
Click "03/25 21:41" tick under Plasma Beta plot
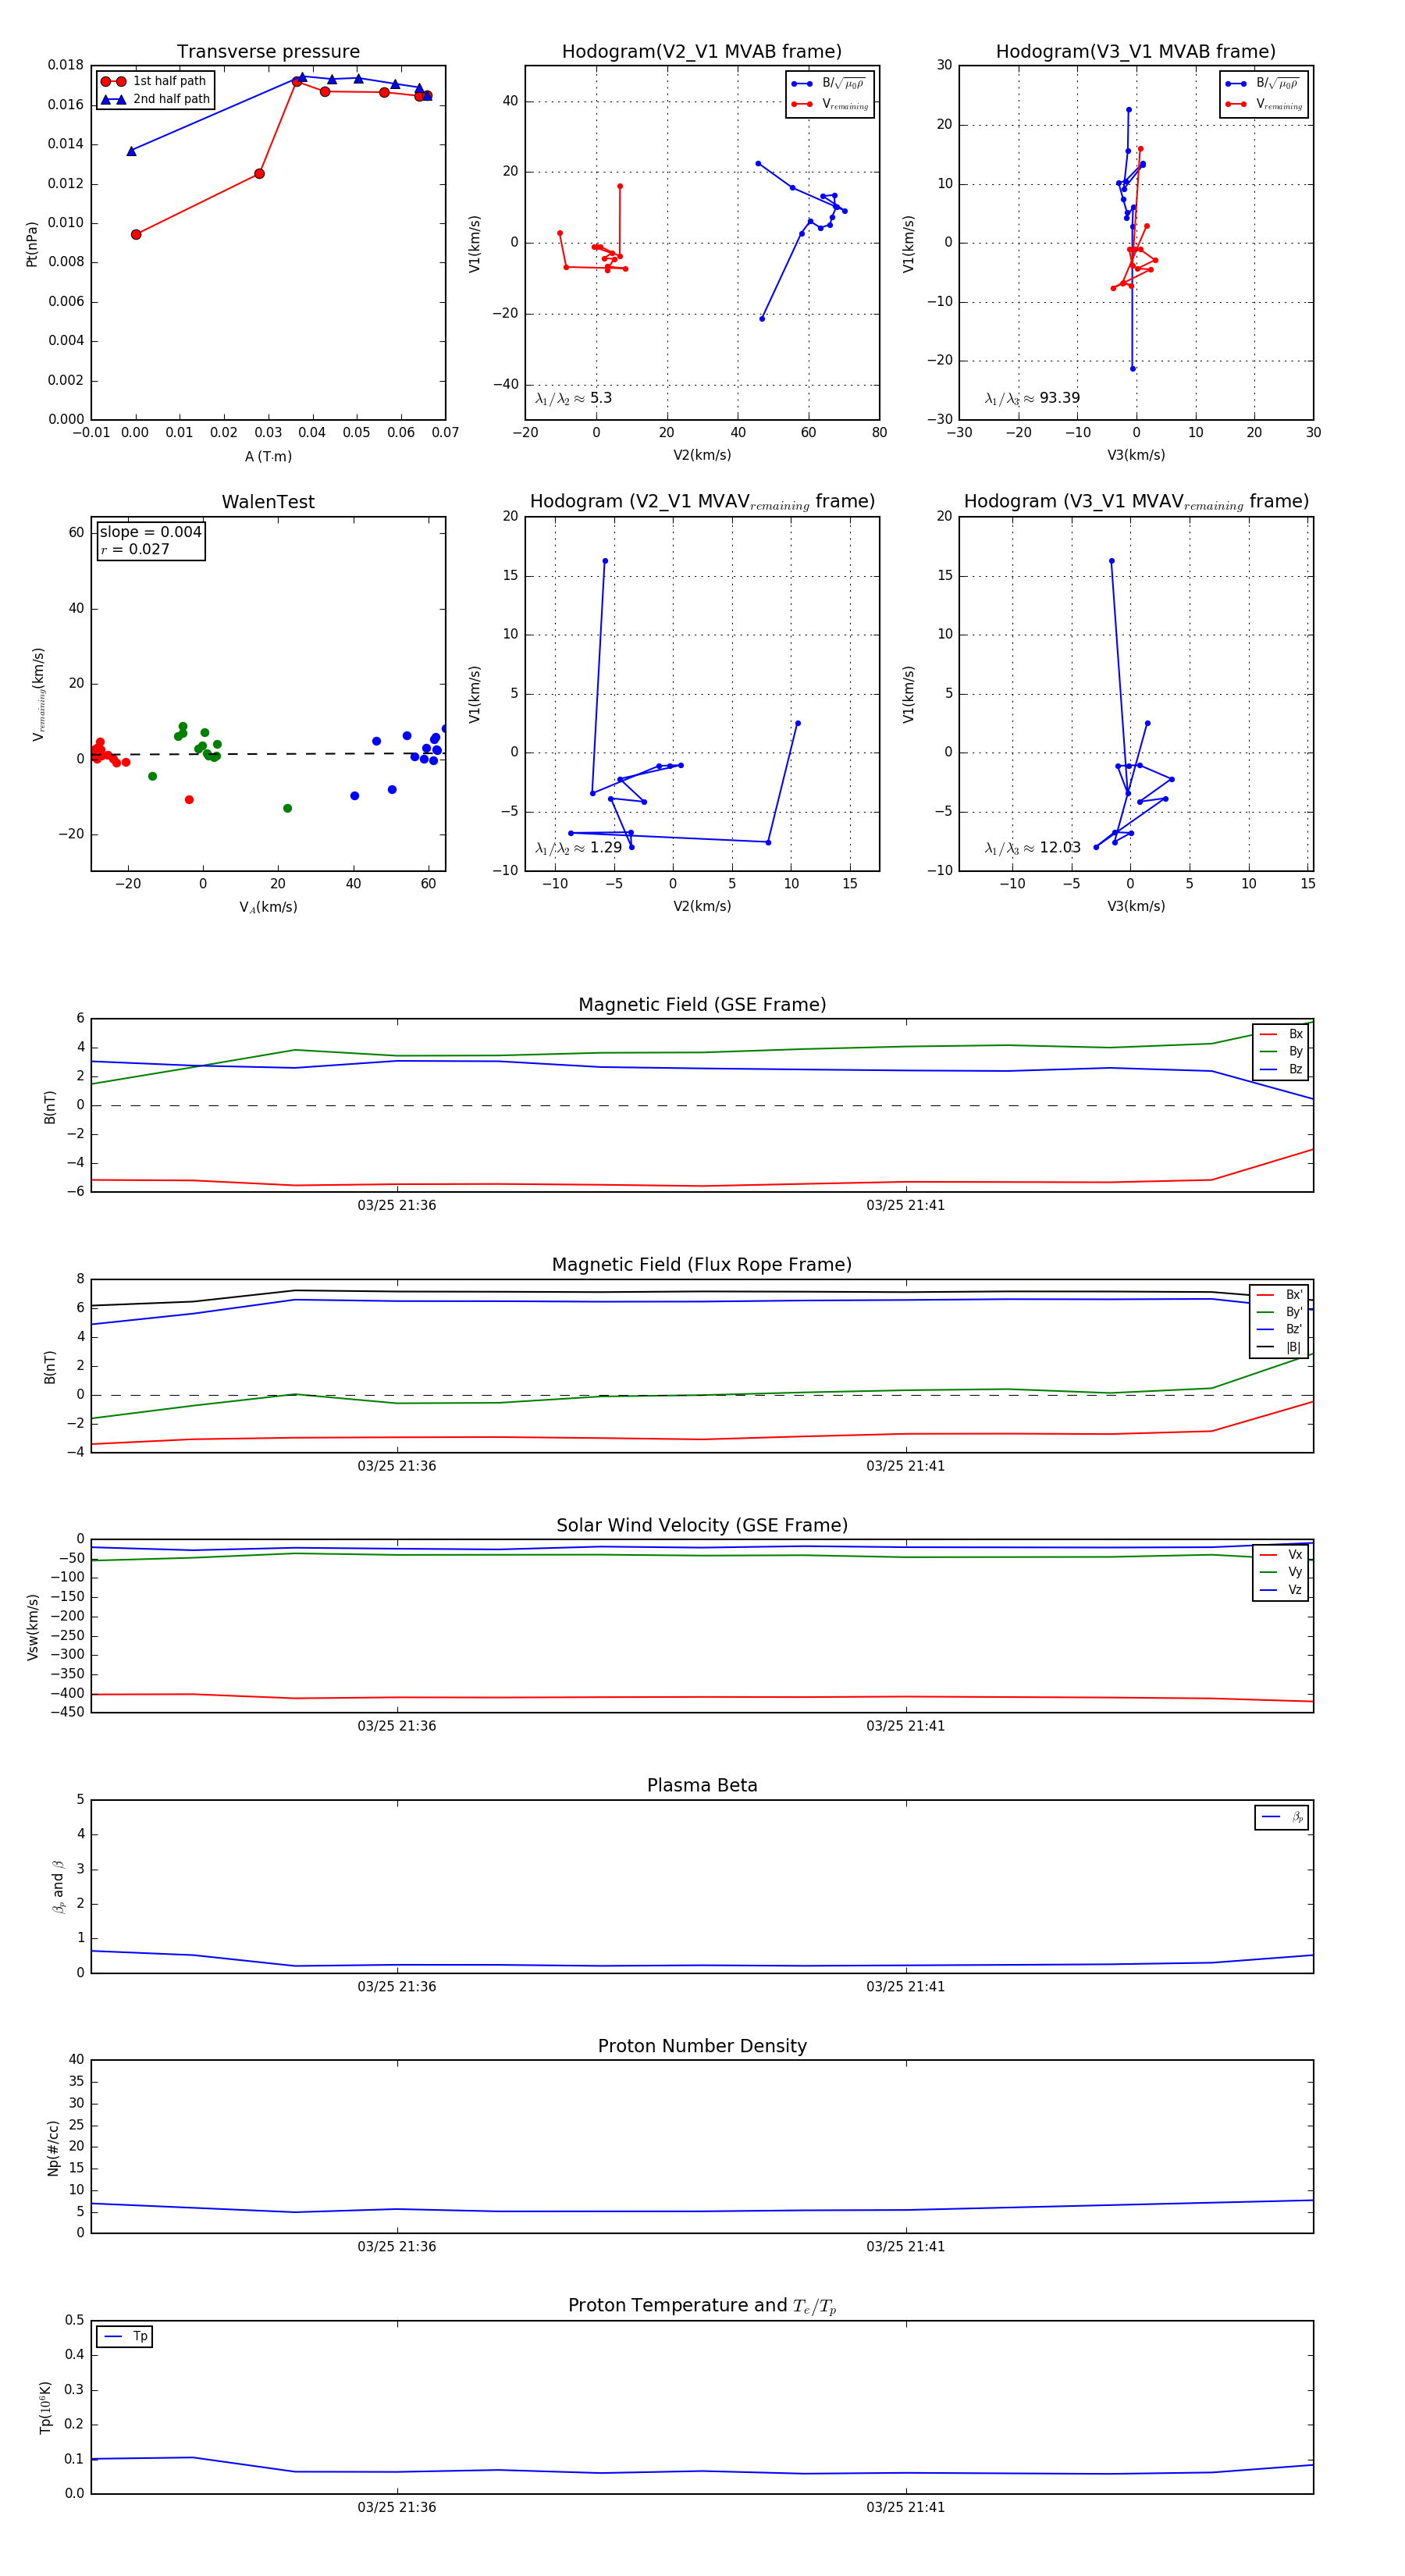point(905,1987)
